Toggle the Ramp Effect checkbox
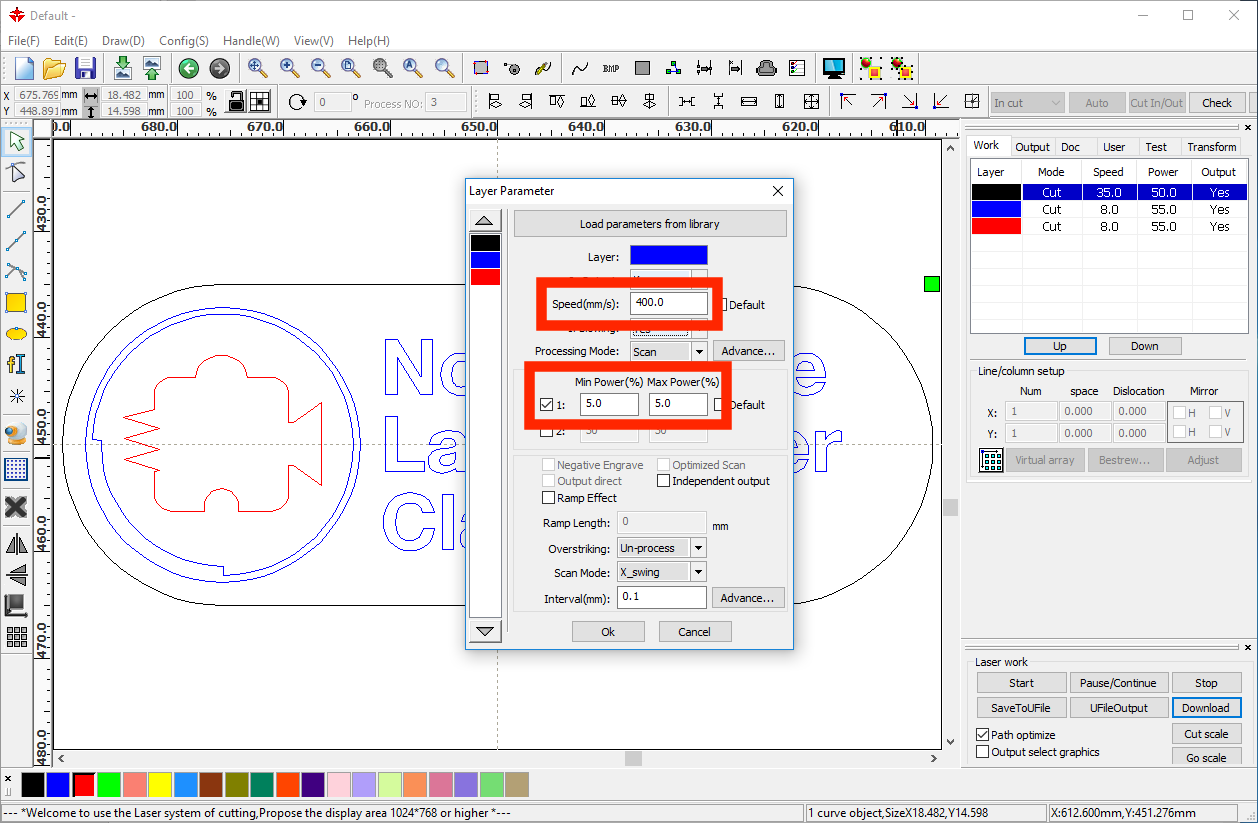The width and height of the screenshot is (1258, 823). point(548,498)
